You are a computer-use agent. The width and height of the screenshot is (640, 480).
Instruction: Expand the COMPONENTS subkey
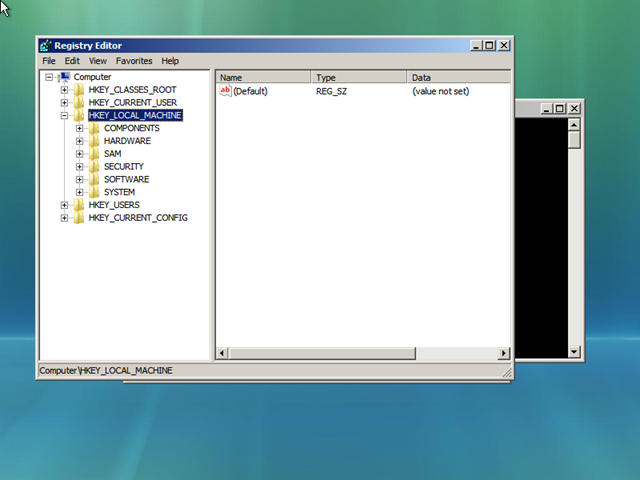[x=80, y=128]
